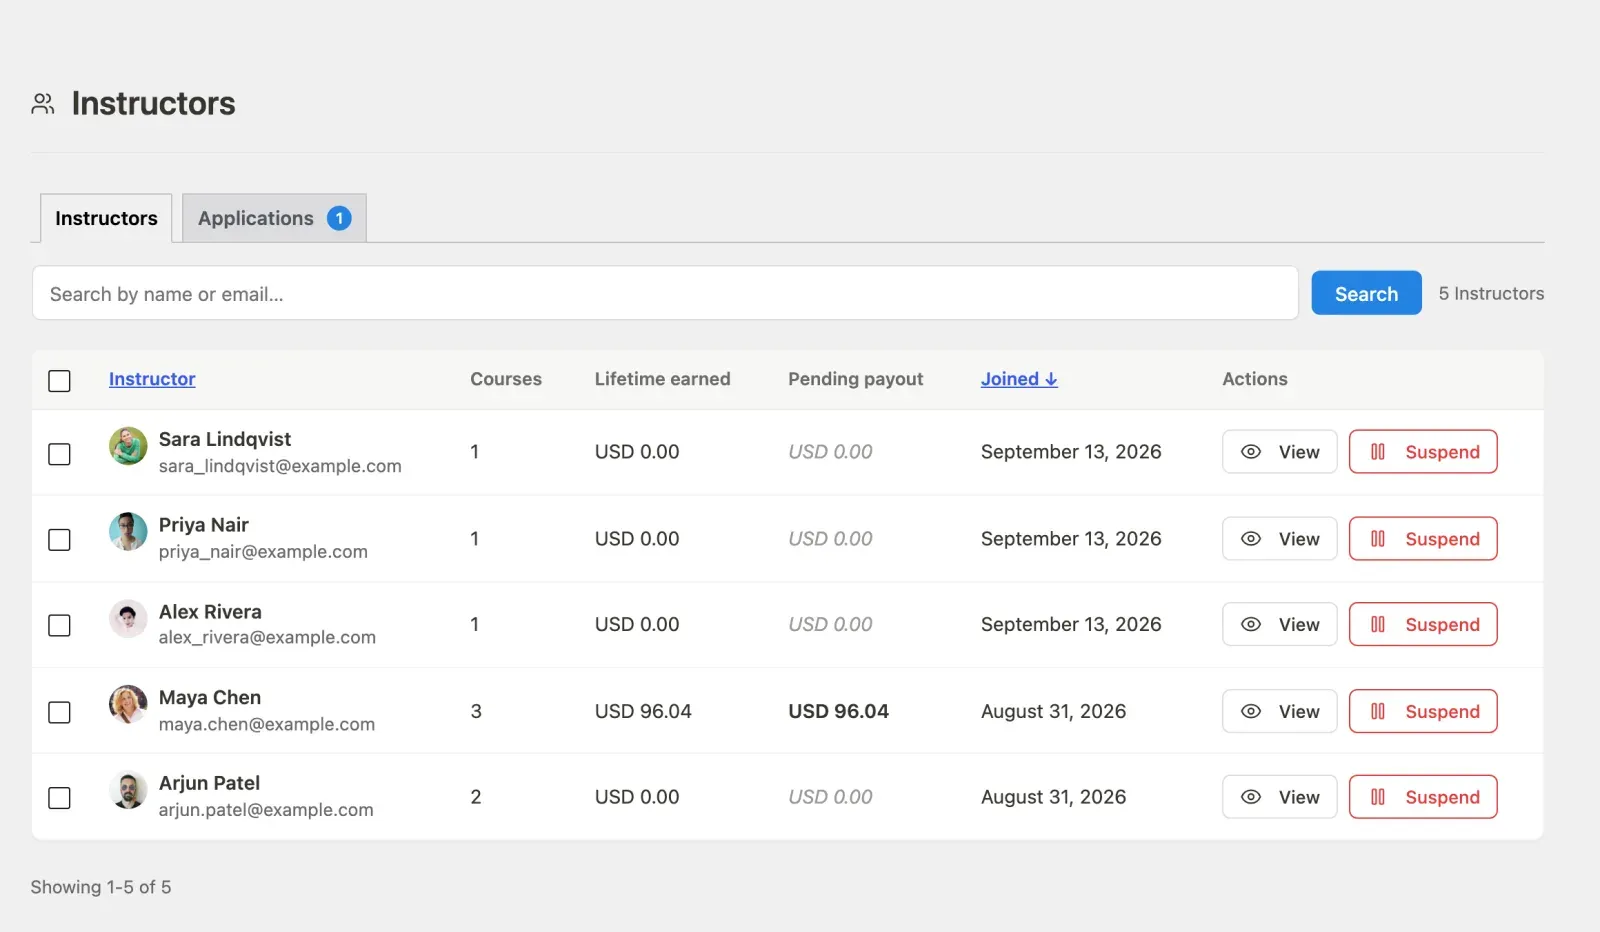1600x932 pixels.
Task: Click the name Arjun Patel
Action: tap(209, 783)
